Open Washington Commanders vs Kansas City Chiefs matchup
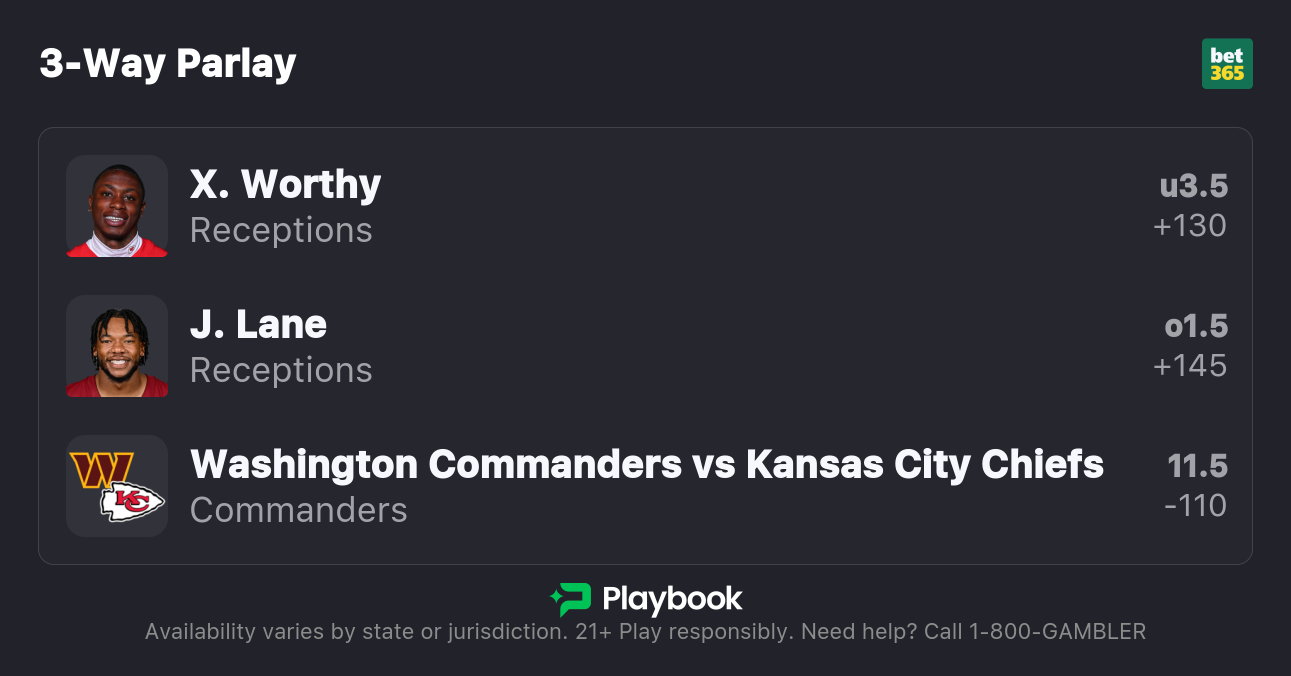This screenshot has width=1291, height=676. click(646, 465)
